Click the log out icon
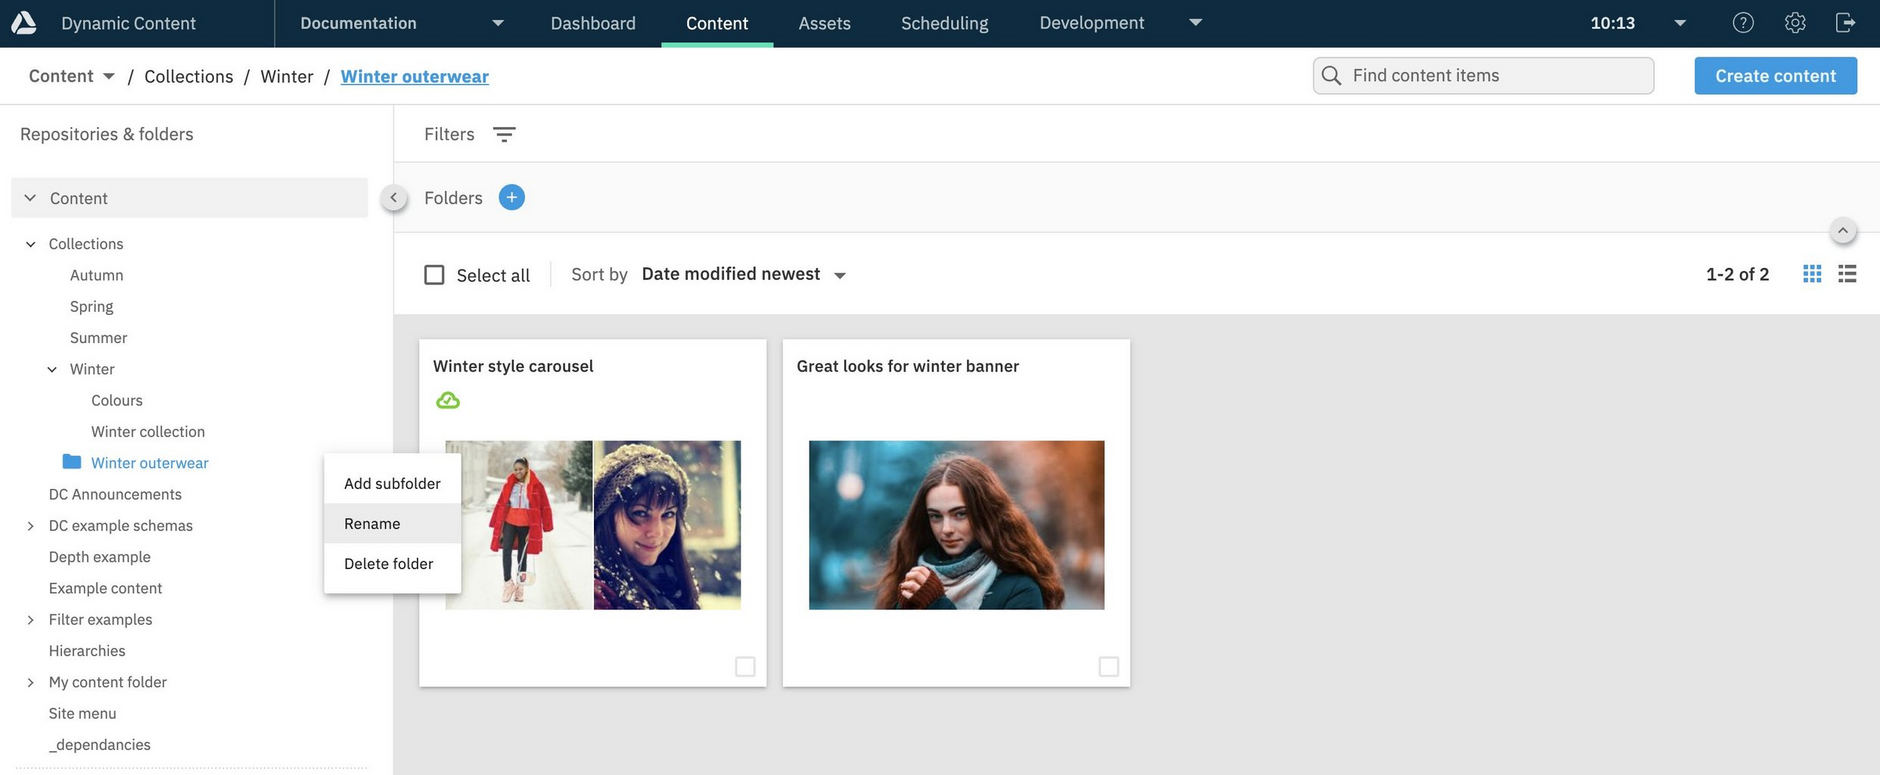The image size is (1880, 775). pos(1846,23)
